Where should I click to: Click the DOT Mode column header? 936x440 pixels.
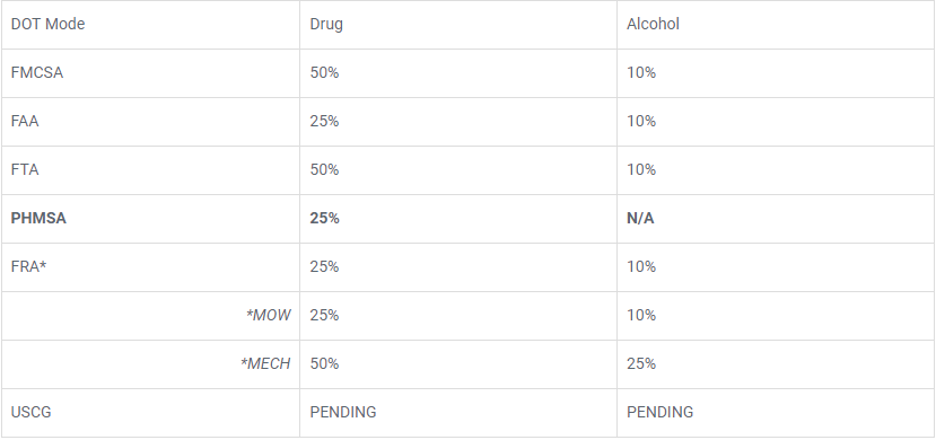pyautogui.click(x=47, y=24)
